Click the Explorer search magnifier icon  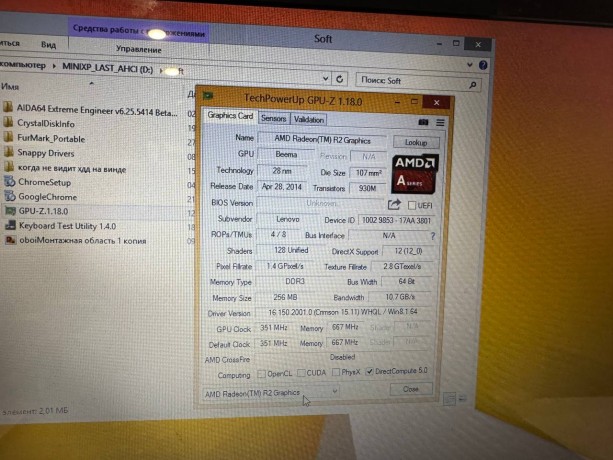coord(473,84)
